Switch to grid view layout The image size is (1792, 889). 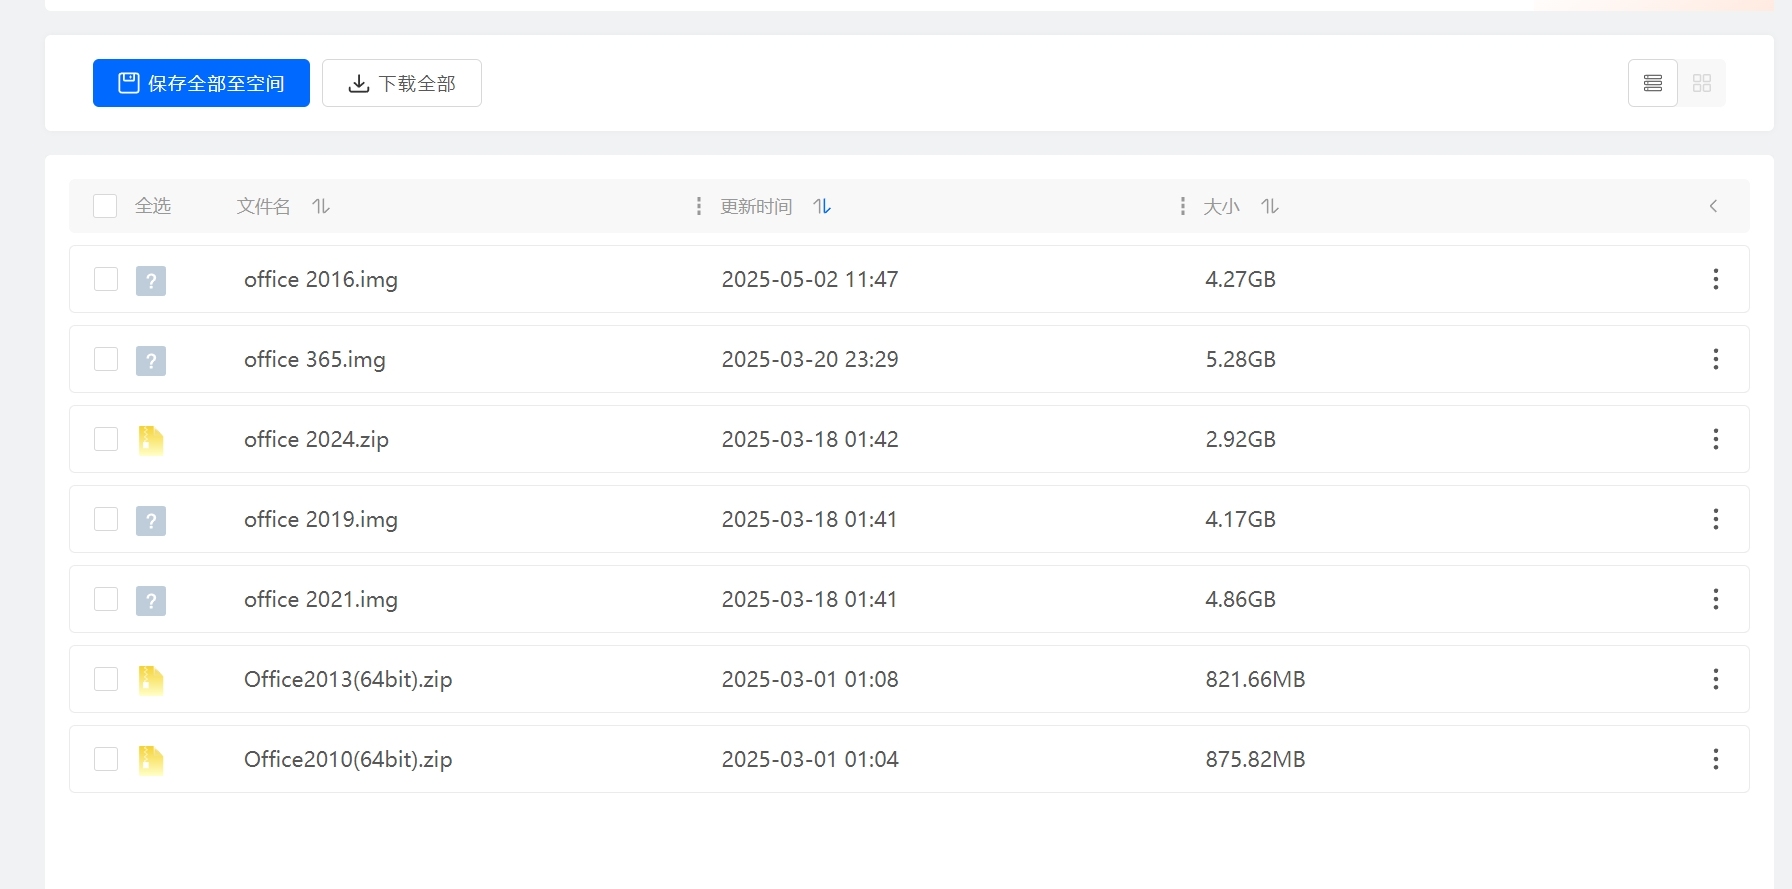tap(1702, 83)
